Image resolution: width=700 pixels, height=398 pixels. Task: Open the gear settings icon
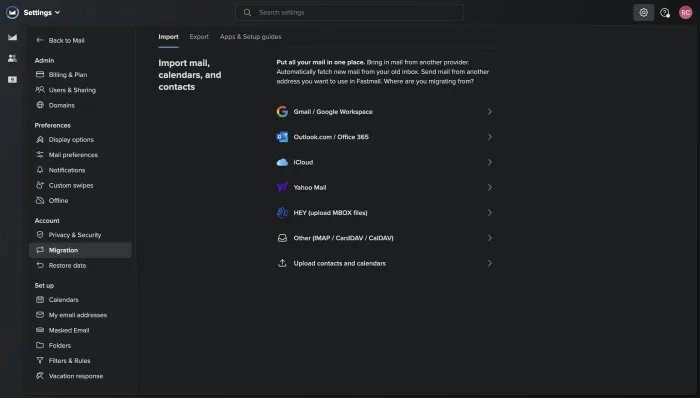tap(643, 12)
